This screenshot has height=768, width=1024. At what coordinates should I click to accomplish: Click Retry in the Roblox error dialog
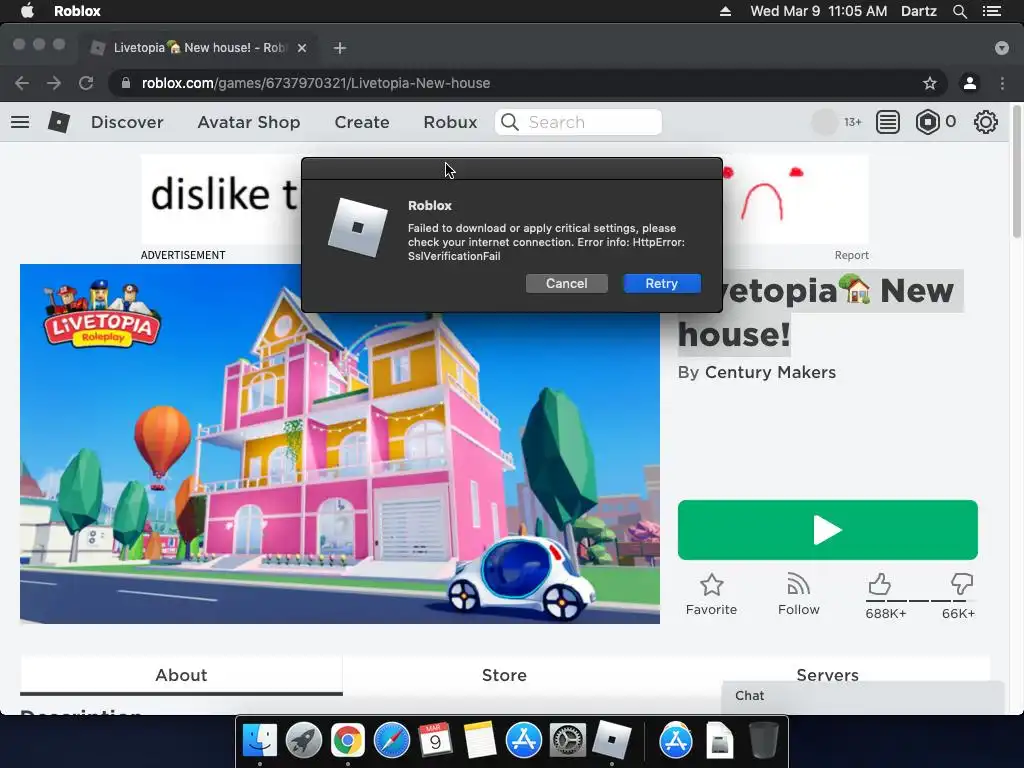coord(662,283)
